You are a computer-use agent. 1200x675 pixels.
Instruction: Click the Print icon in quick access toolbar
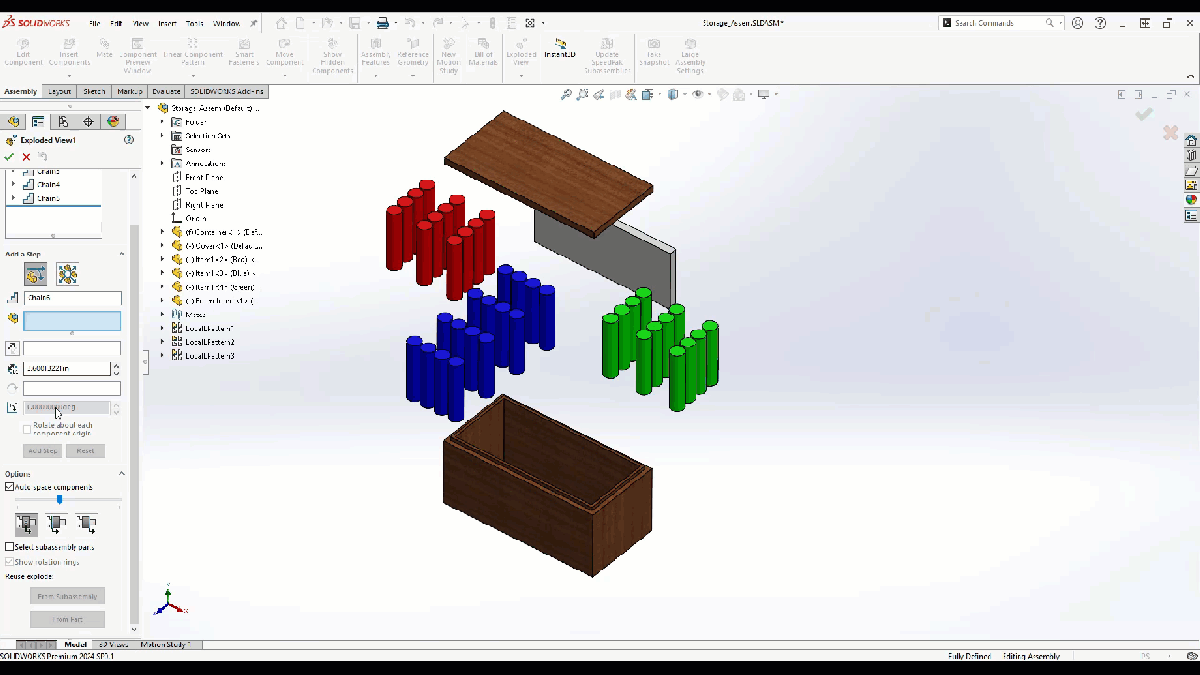(x=382, y=23)
